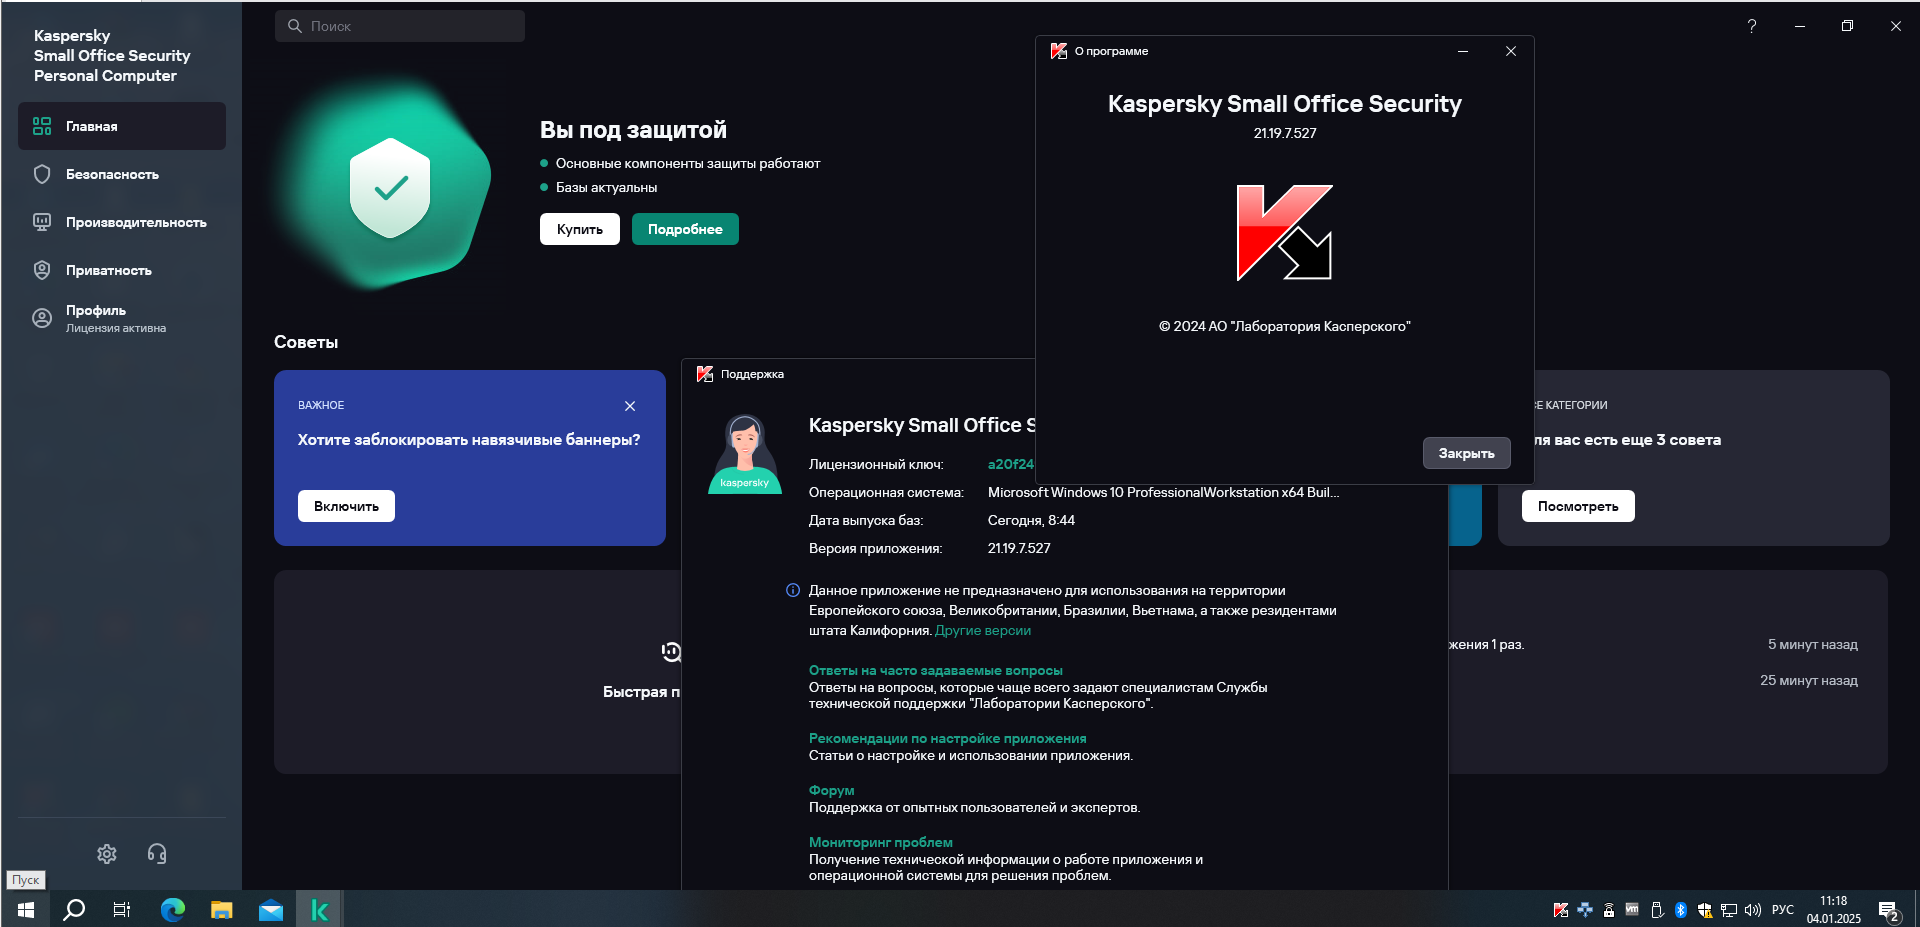Click the Kaspersky taskbar app icon
The width and height of the screenshot is (1920, 927).
point(320,909)
